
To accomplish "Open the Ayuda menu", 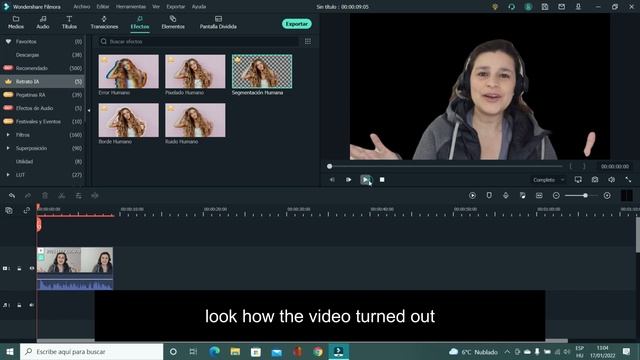I will 199,7.
